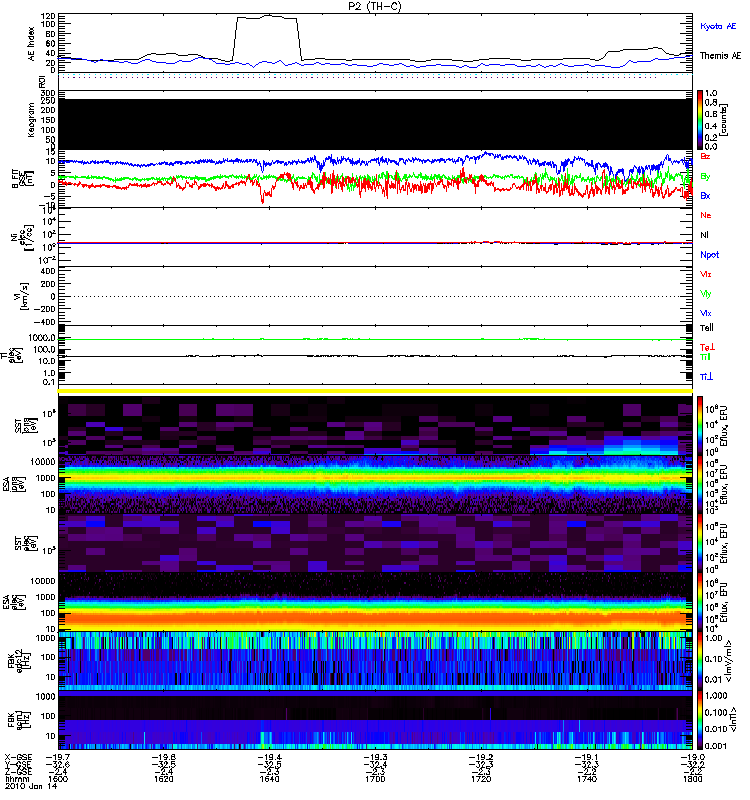Screen dimensions: 750x800
Task: Click the ESA ion spectrogram panel
Action: [375, 484]
